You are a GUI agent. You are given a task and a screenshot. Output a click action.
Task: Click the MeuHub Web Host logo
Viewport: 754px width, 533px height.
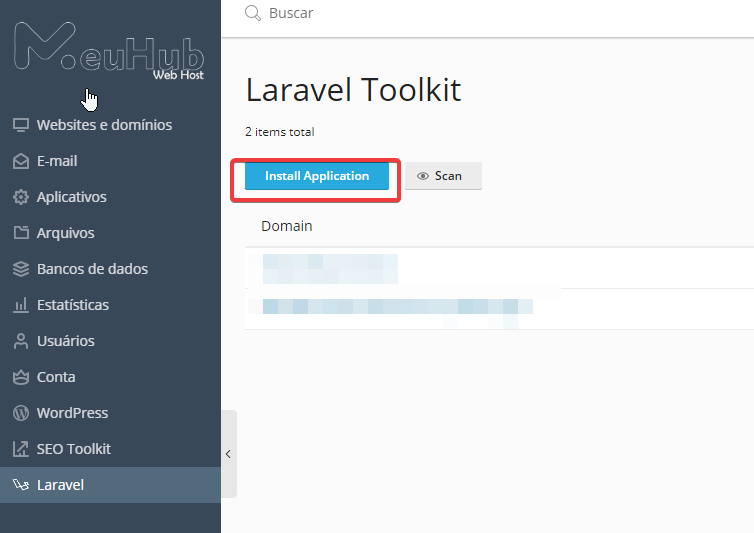click(x=109, y=50)
